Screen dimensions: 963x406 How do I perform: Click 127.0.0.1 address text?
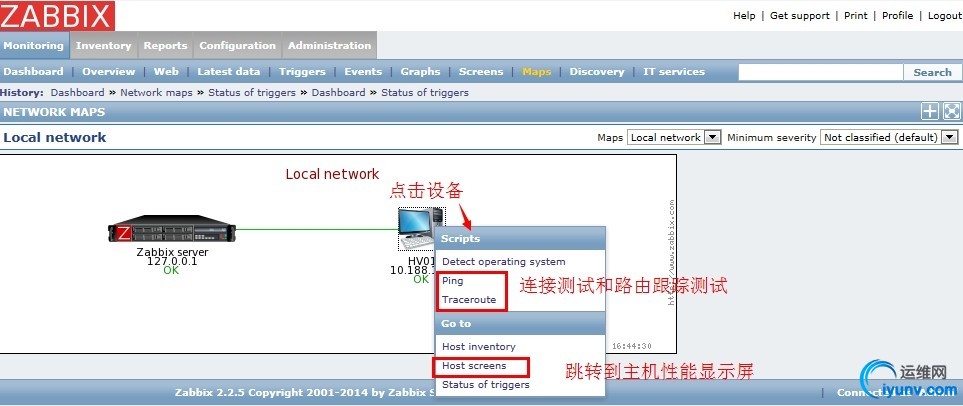click(172, 261)
